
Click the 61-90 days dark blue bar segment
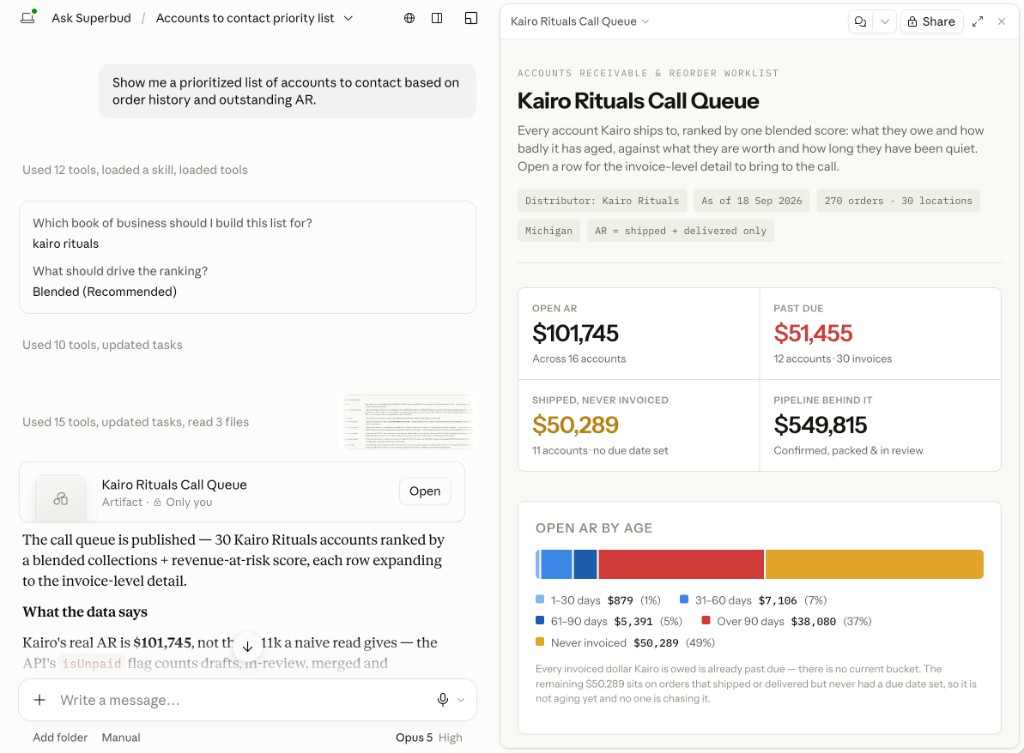586,564
